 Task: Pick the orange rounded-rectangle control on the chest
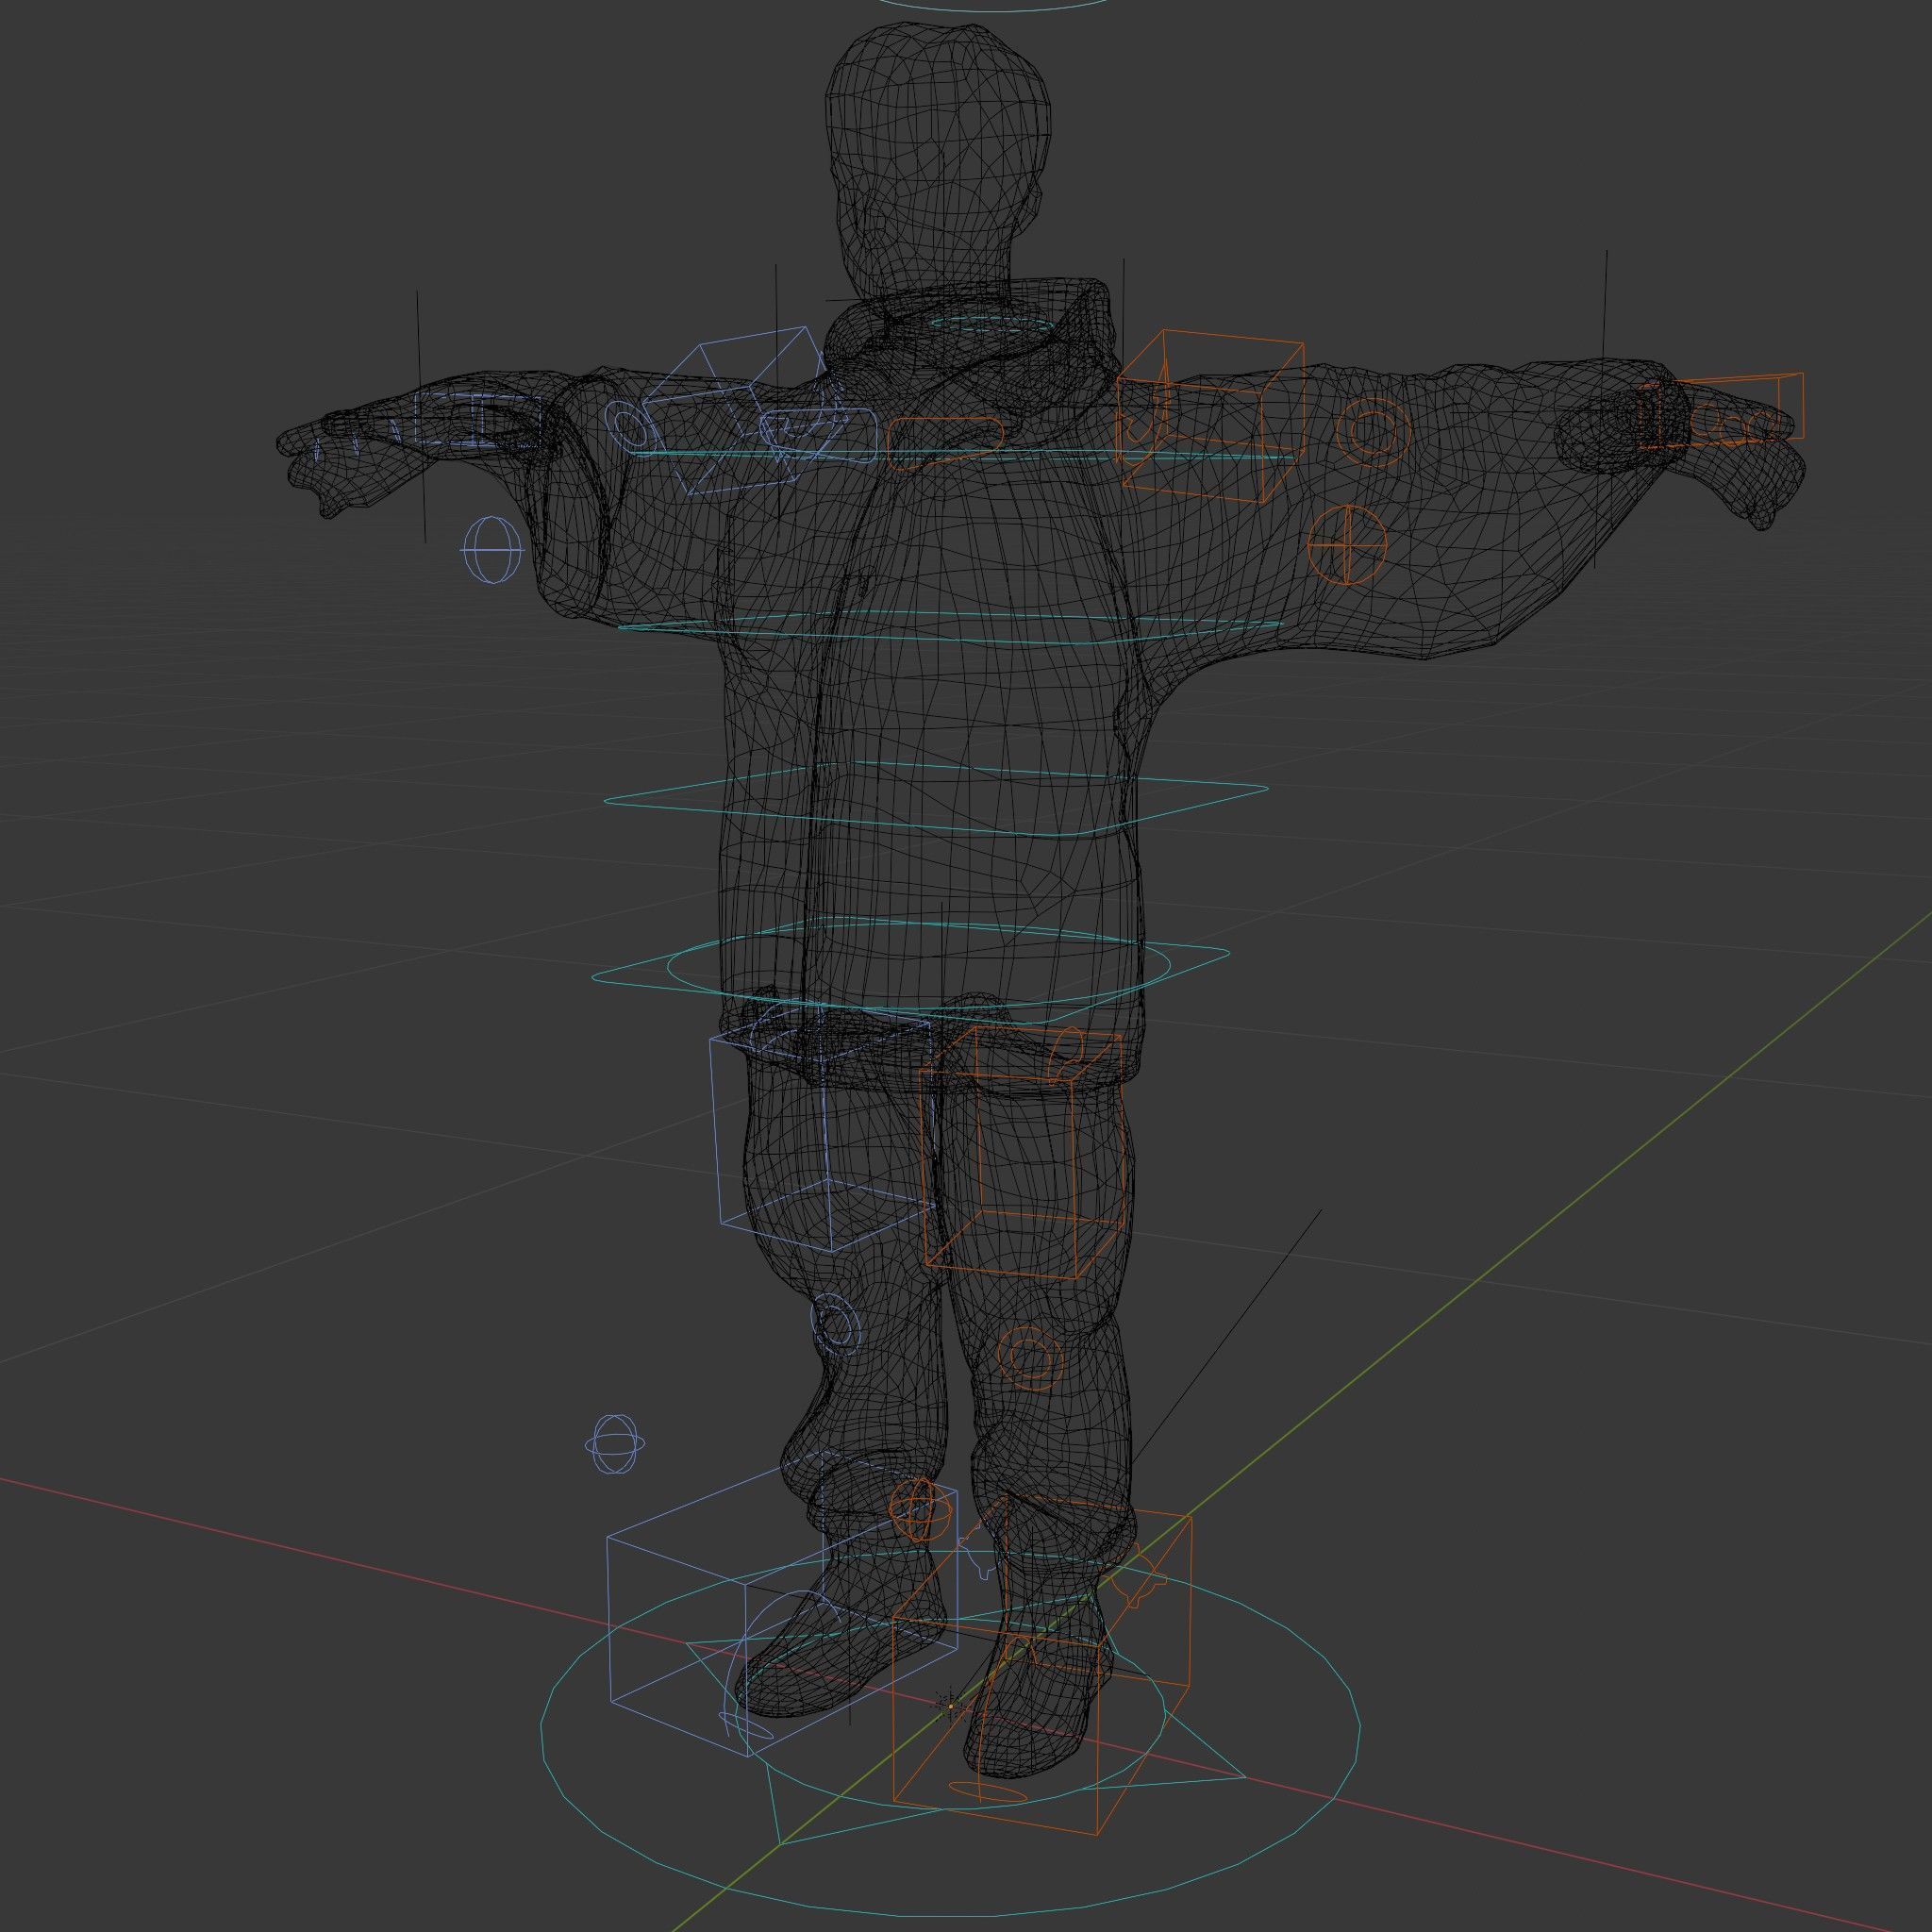pos(945,443)
